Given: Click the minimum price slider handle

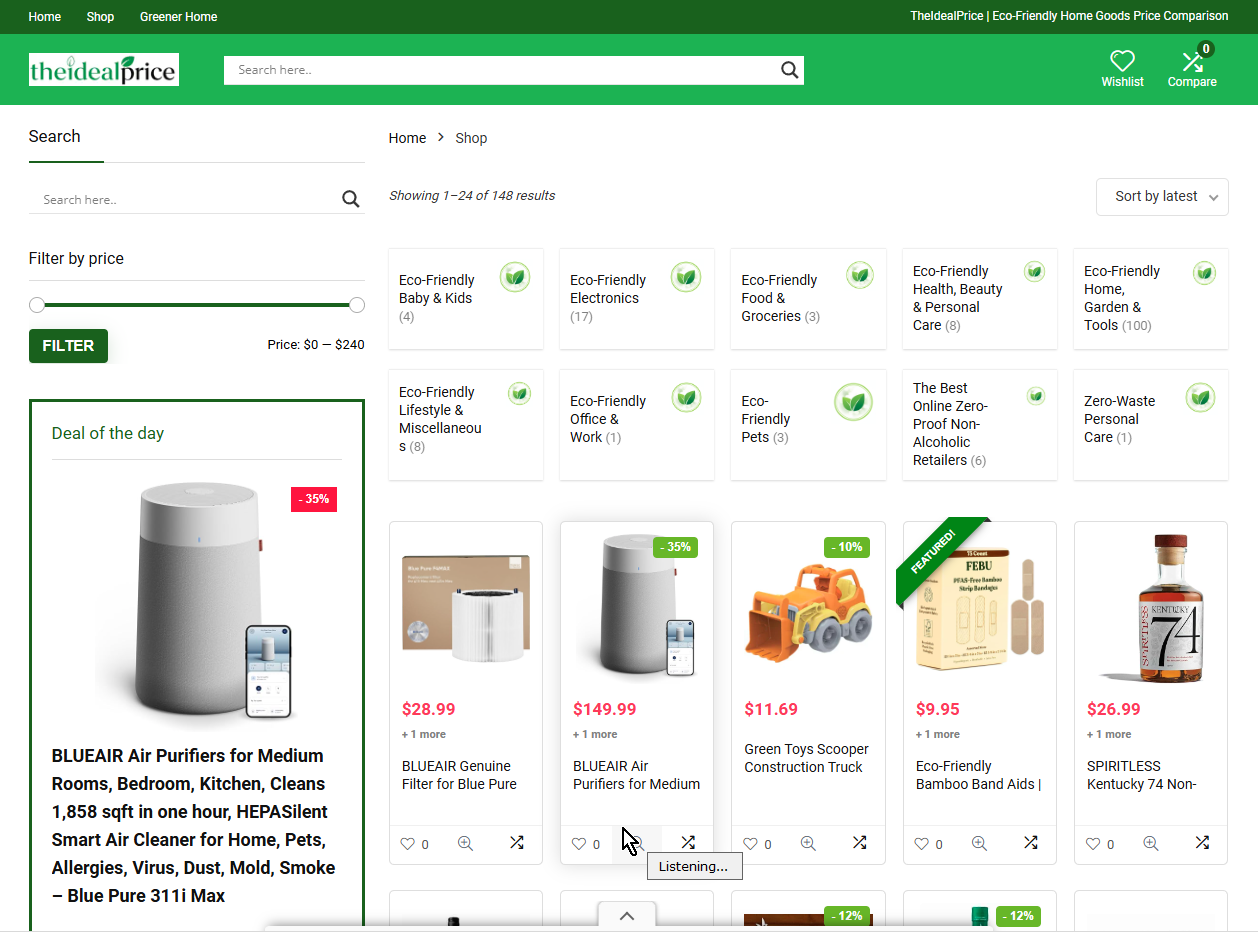Looking at the screenshot, I should (37, 305).
